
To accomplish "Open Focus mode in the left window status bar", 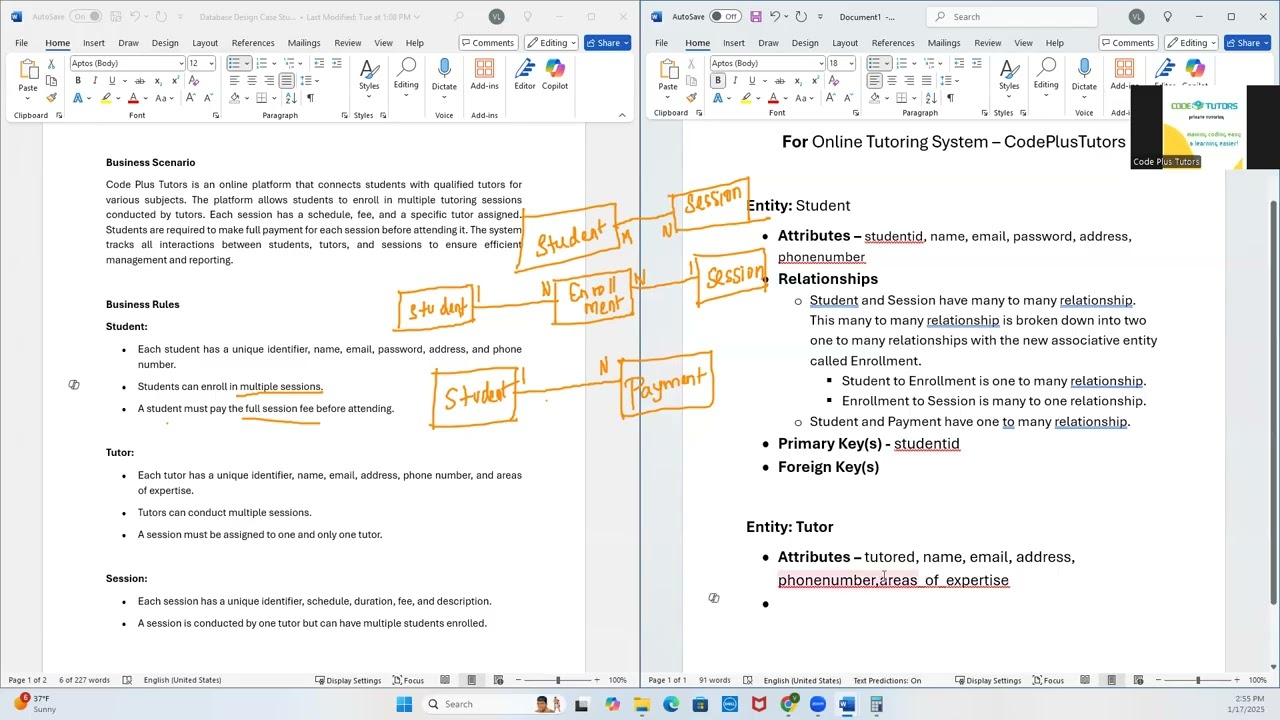I will tap(408, 680).
